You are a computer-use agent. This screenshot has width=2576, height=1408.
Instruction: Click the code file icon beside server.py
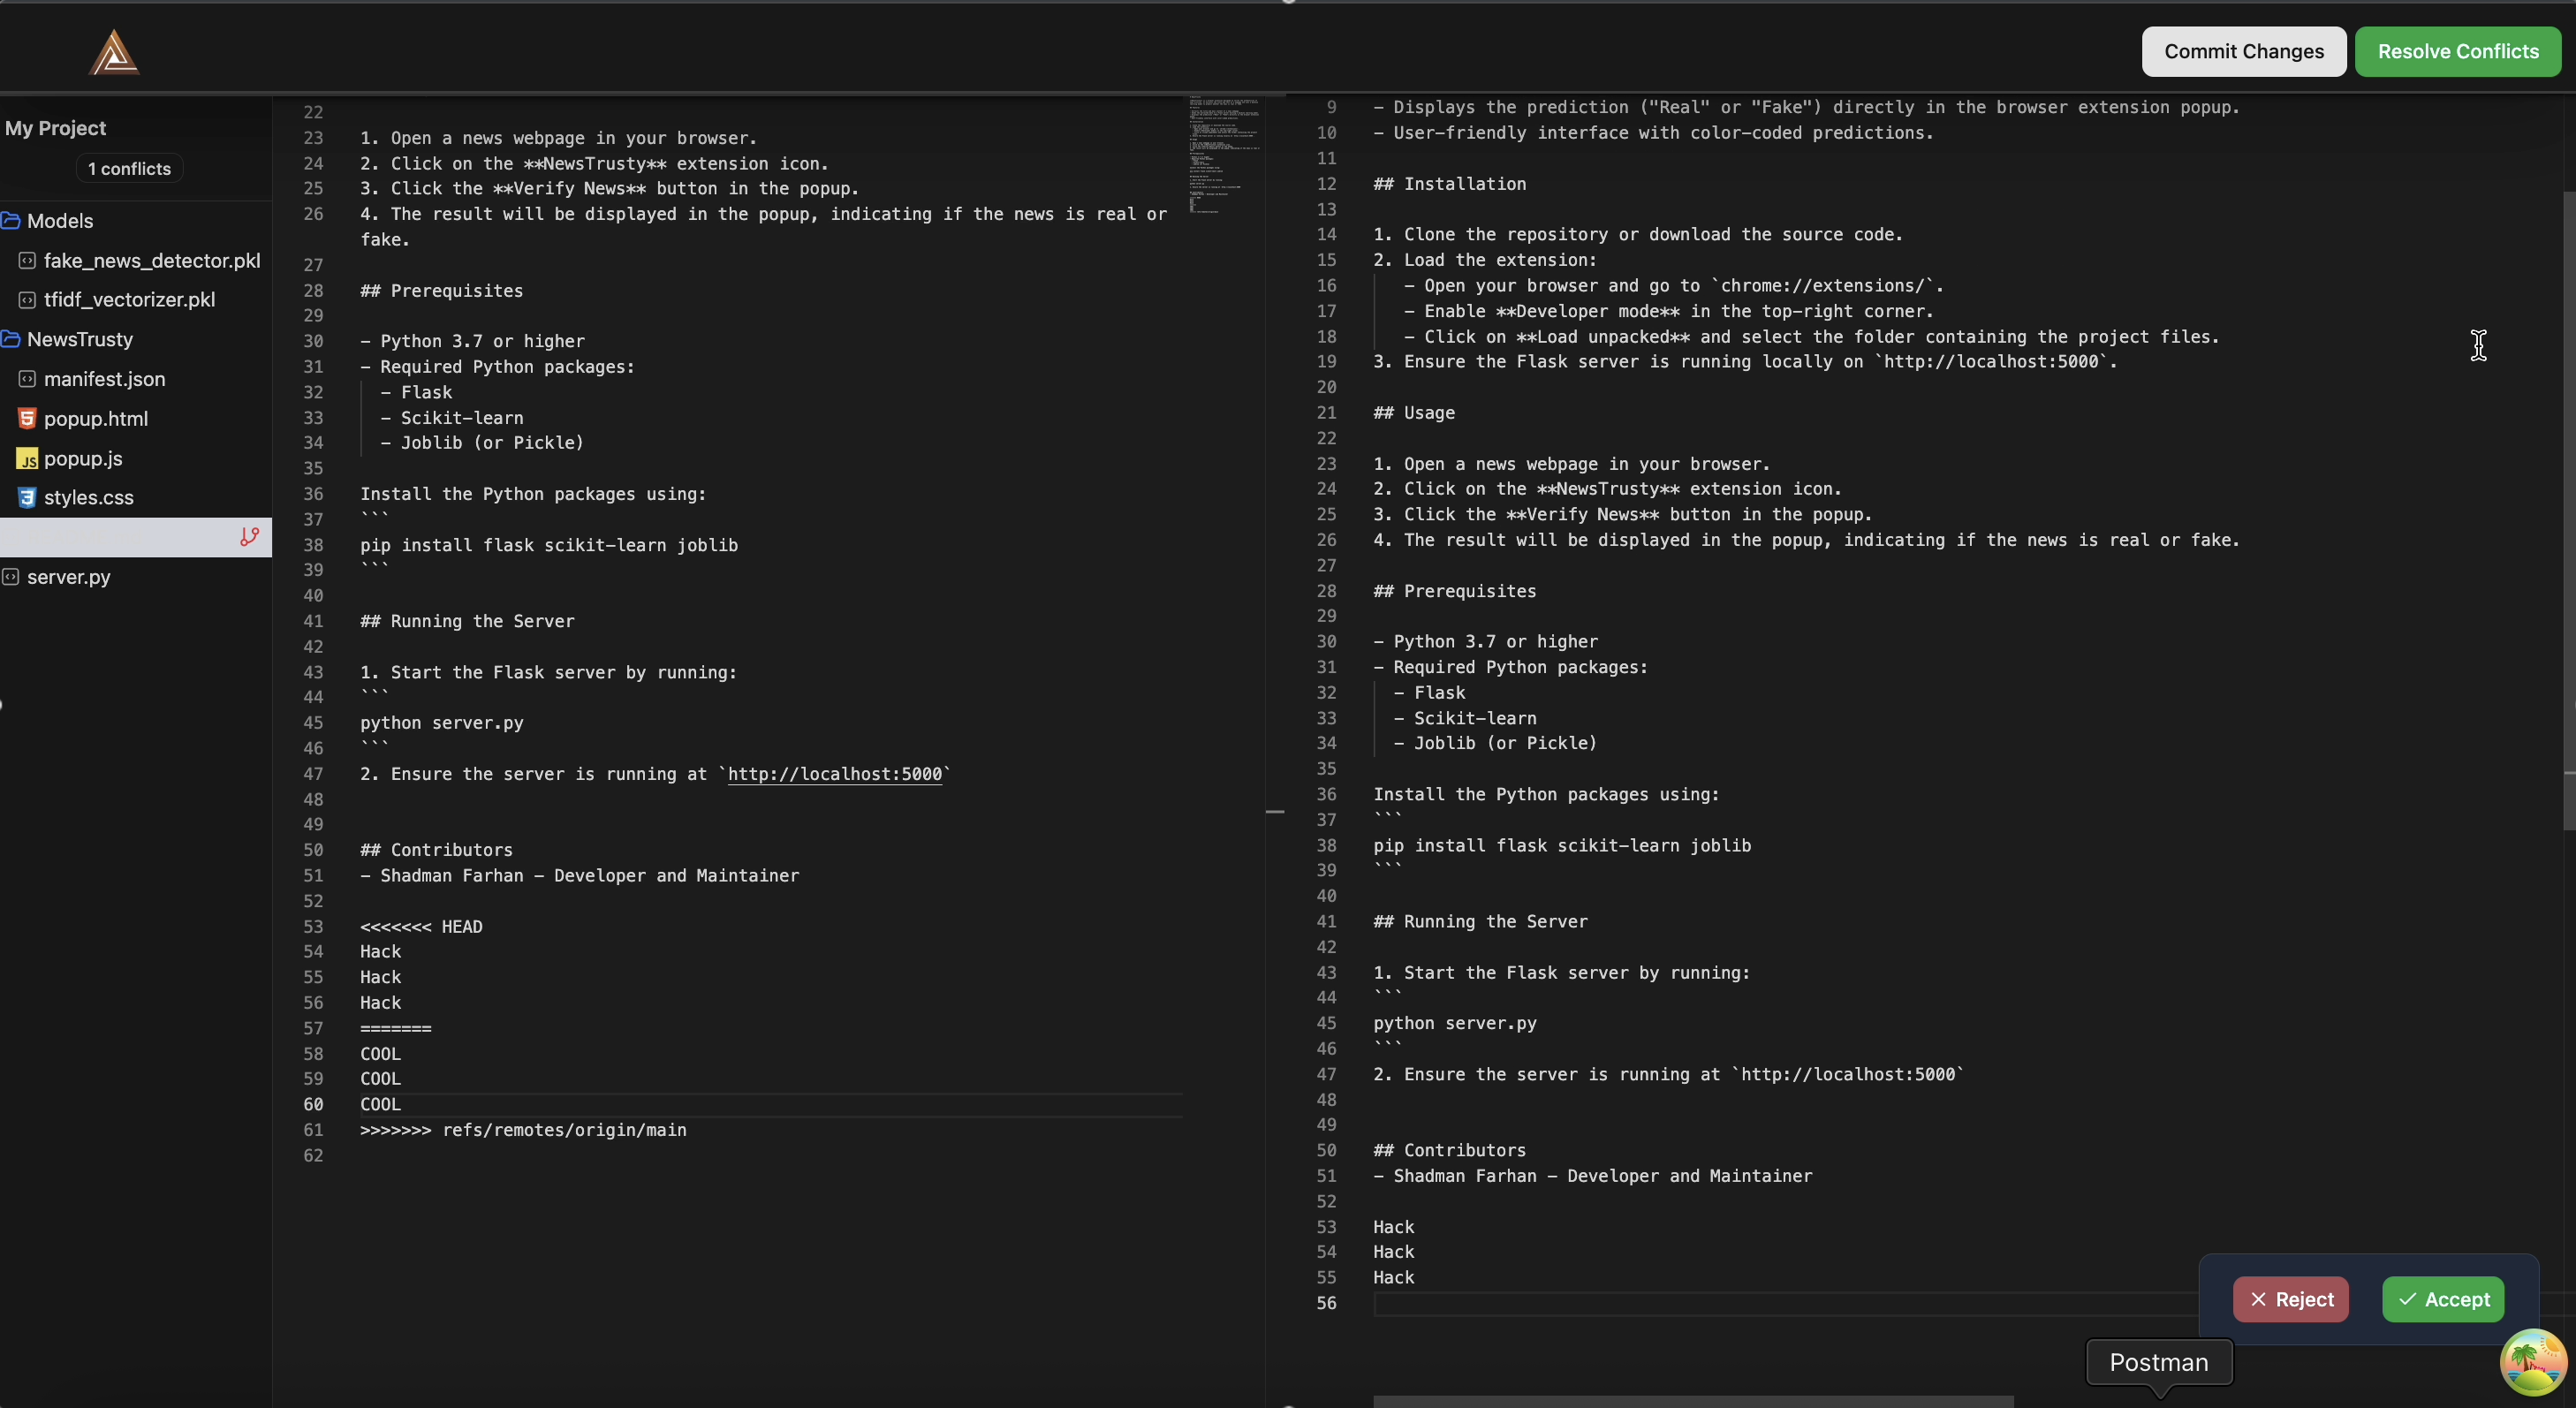pos(11,577)
